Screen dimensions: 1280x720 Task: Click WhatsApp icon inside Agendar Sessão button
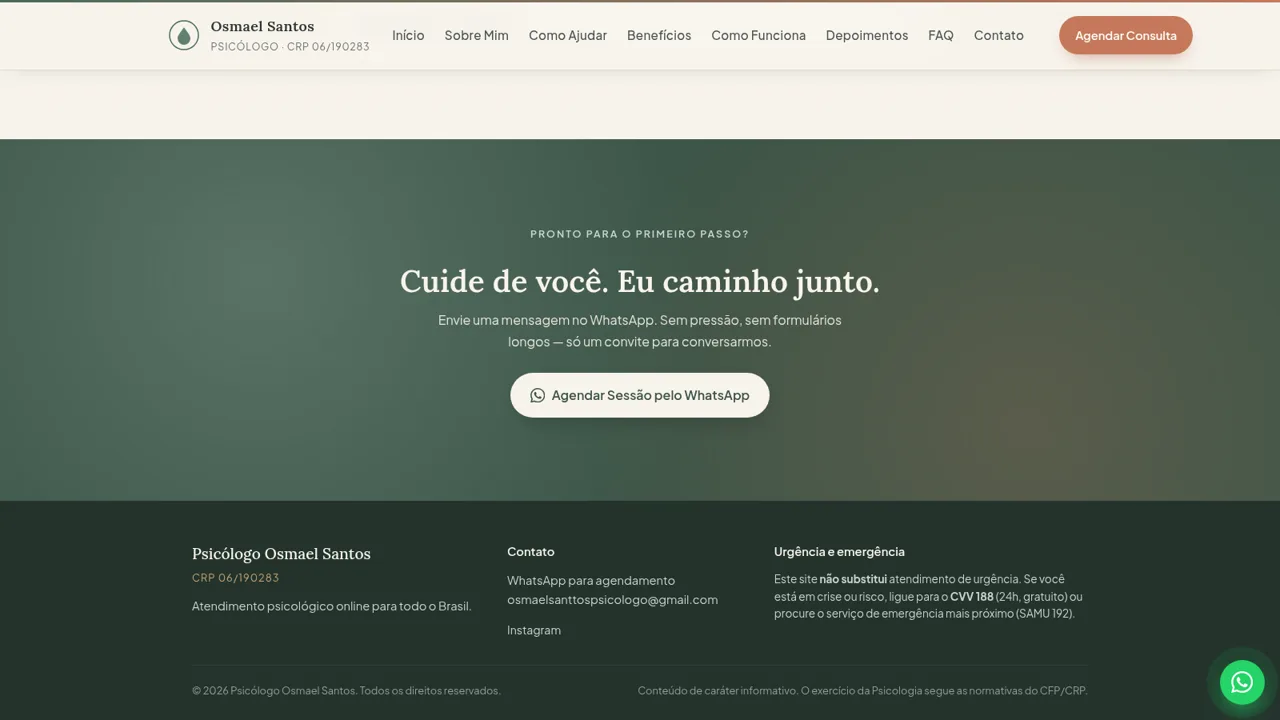coord(537,395)
